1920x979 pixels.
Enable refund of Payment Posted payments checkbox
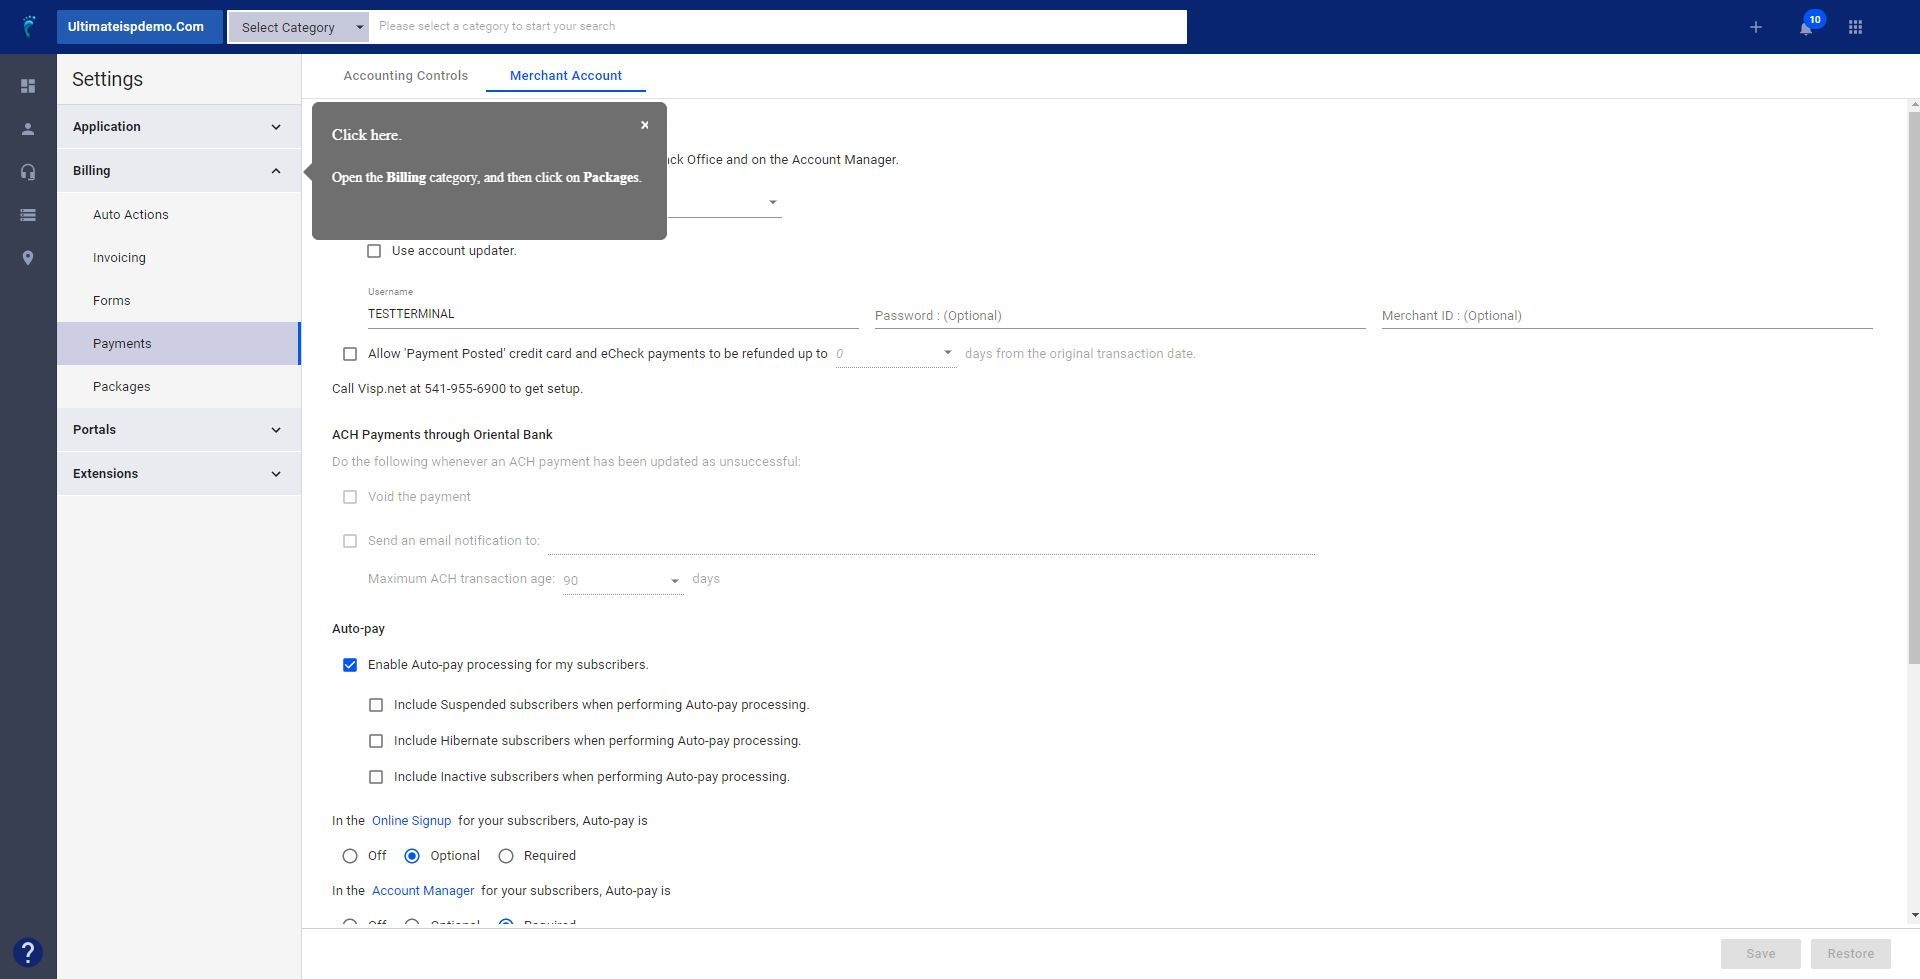pyautogui.click(x=350, y=354)
